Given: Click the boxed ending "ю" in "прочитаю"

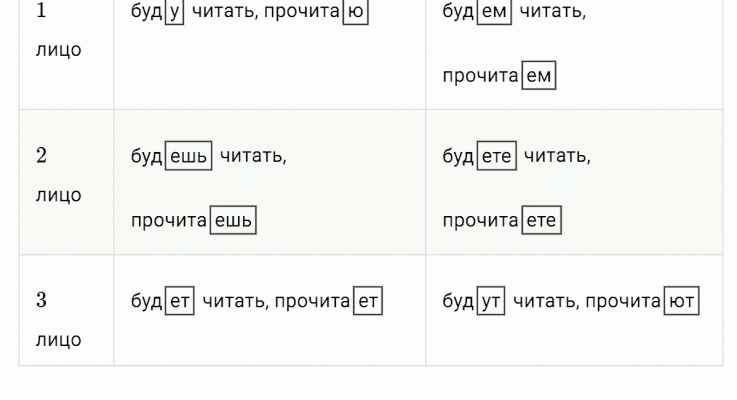Looking at the screenshot, I should coord(356,12).
